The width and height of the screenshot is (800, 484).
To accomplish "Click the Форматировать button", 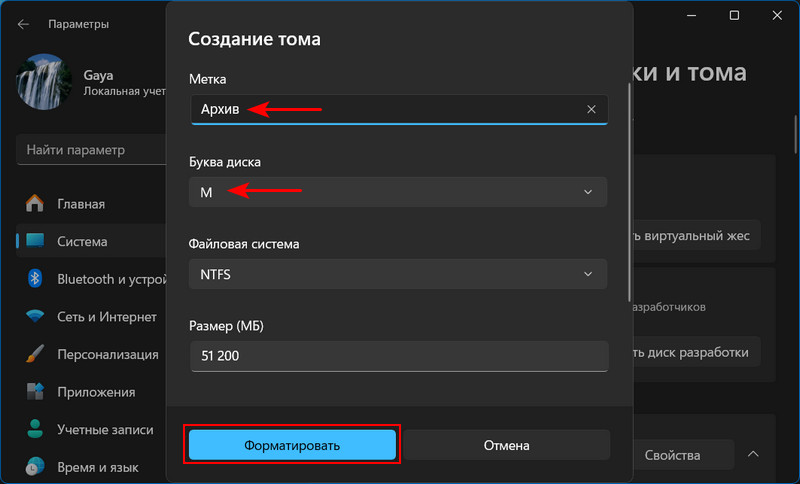I will (x=292, y=445).
